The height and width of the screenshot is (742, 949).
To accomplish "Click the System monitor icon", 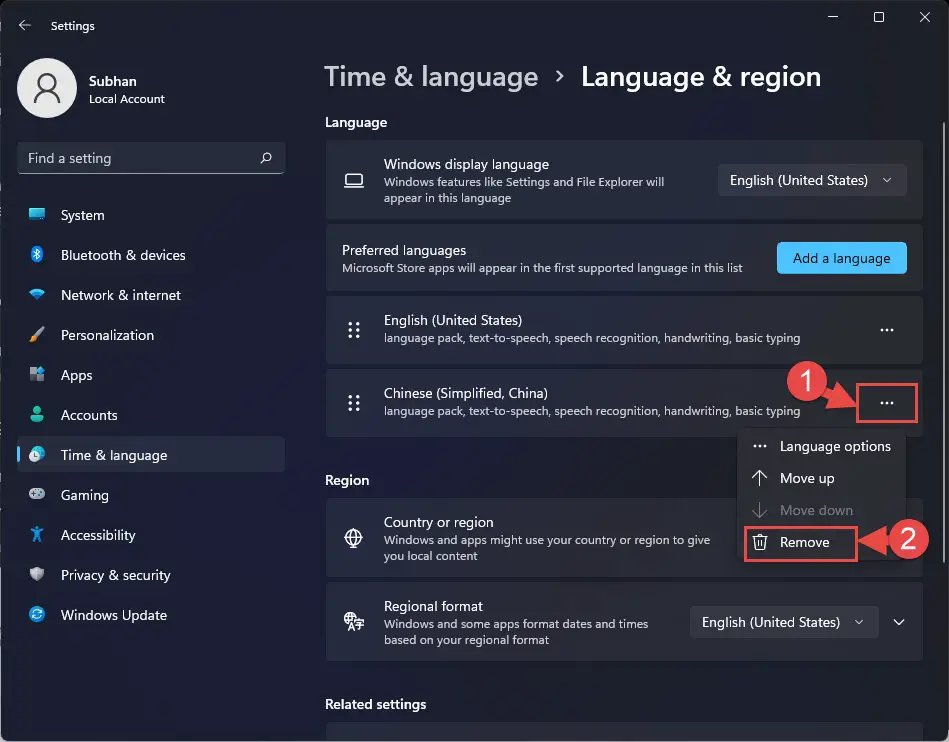I will coord(37,214).
